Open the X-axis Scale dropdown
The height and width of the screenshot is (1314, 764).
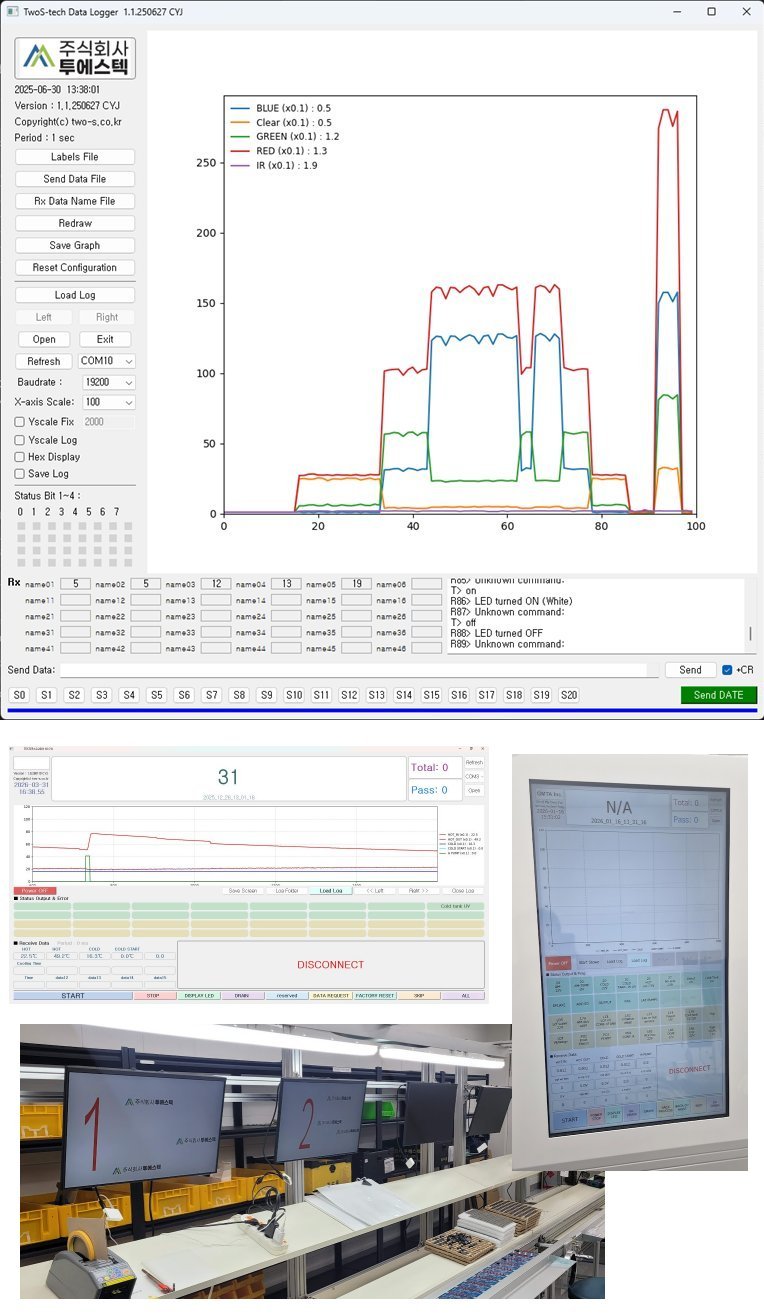point(107,402)
